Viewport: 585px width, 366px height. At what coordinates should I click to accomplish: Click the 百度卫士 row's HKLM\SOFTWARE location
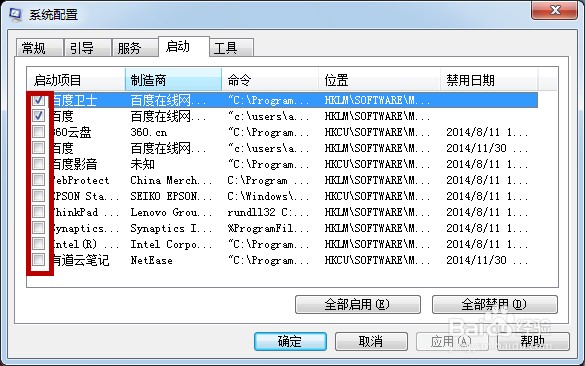point(377,100)
